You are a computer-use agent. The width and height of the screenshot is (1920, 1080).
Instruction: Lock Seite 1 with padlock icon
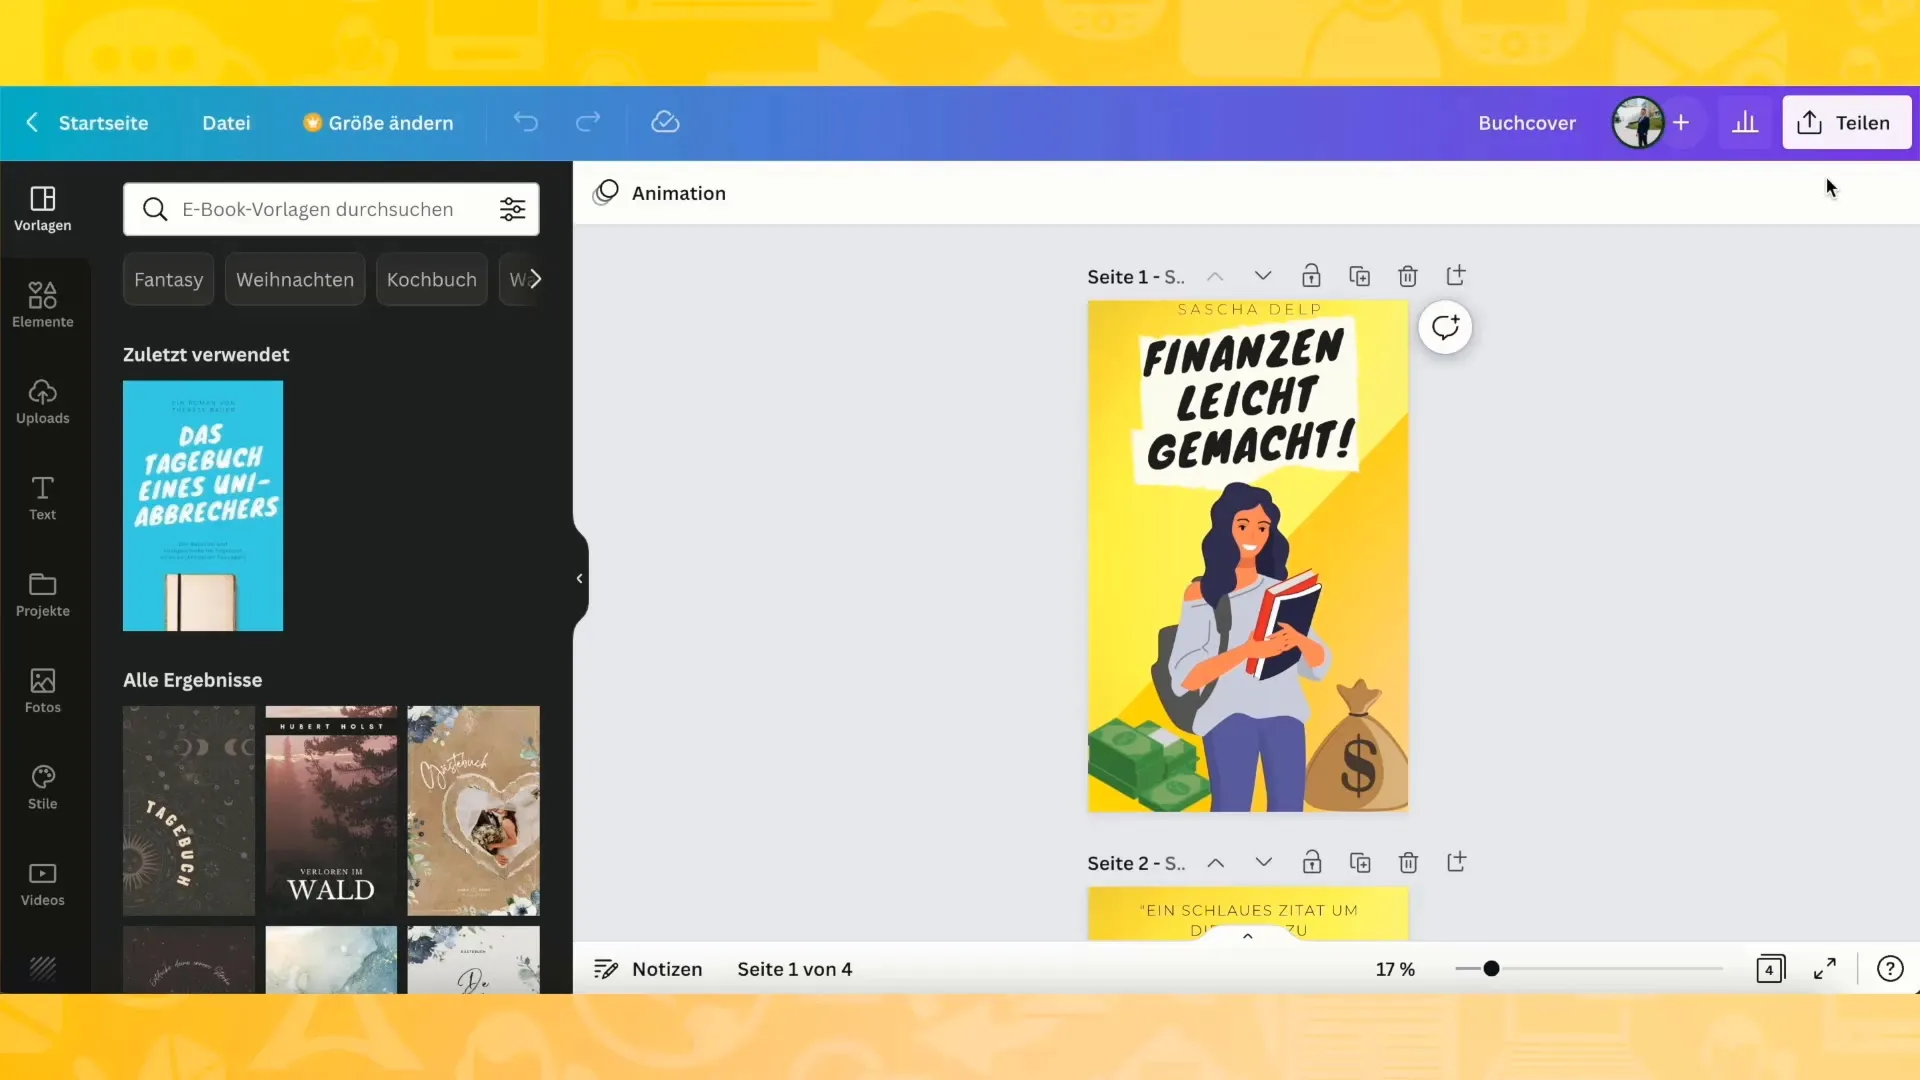(1311, 277)
